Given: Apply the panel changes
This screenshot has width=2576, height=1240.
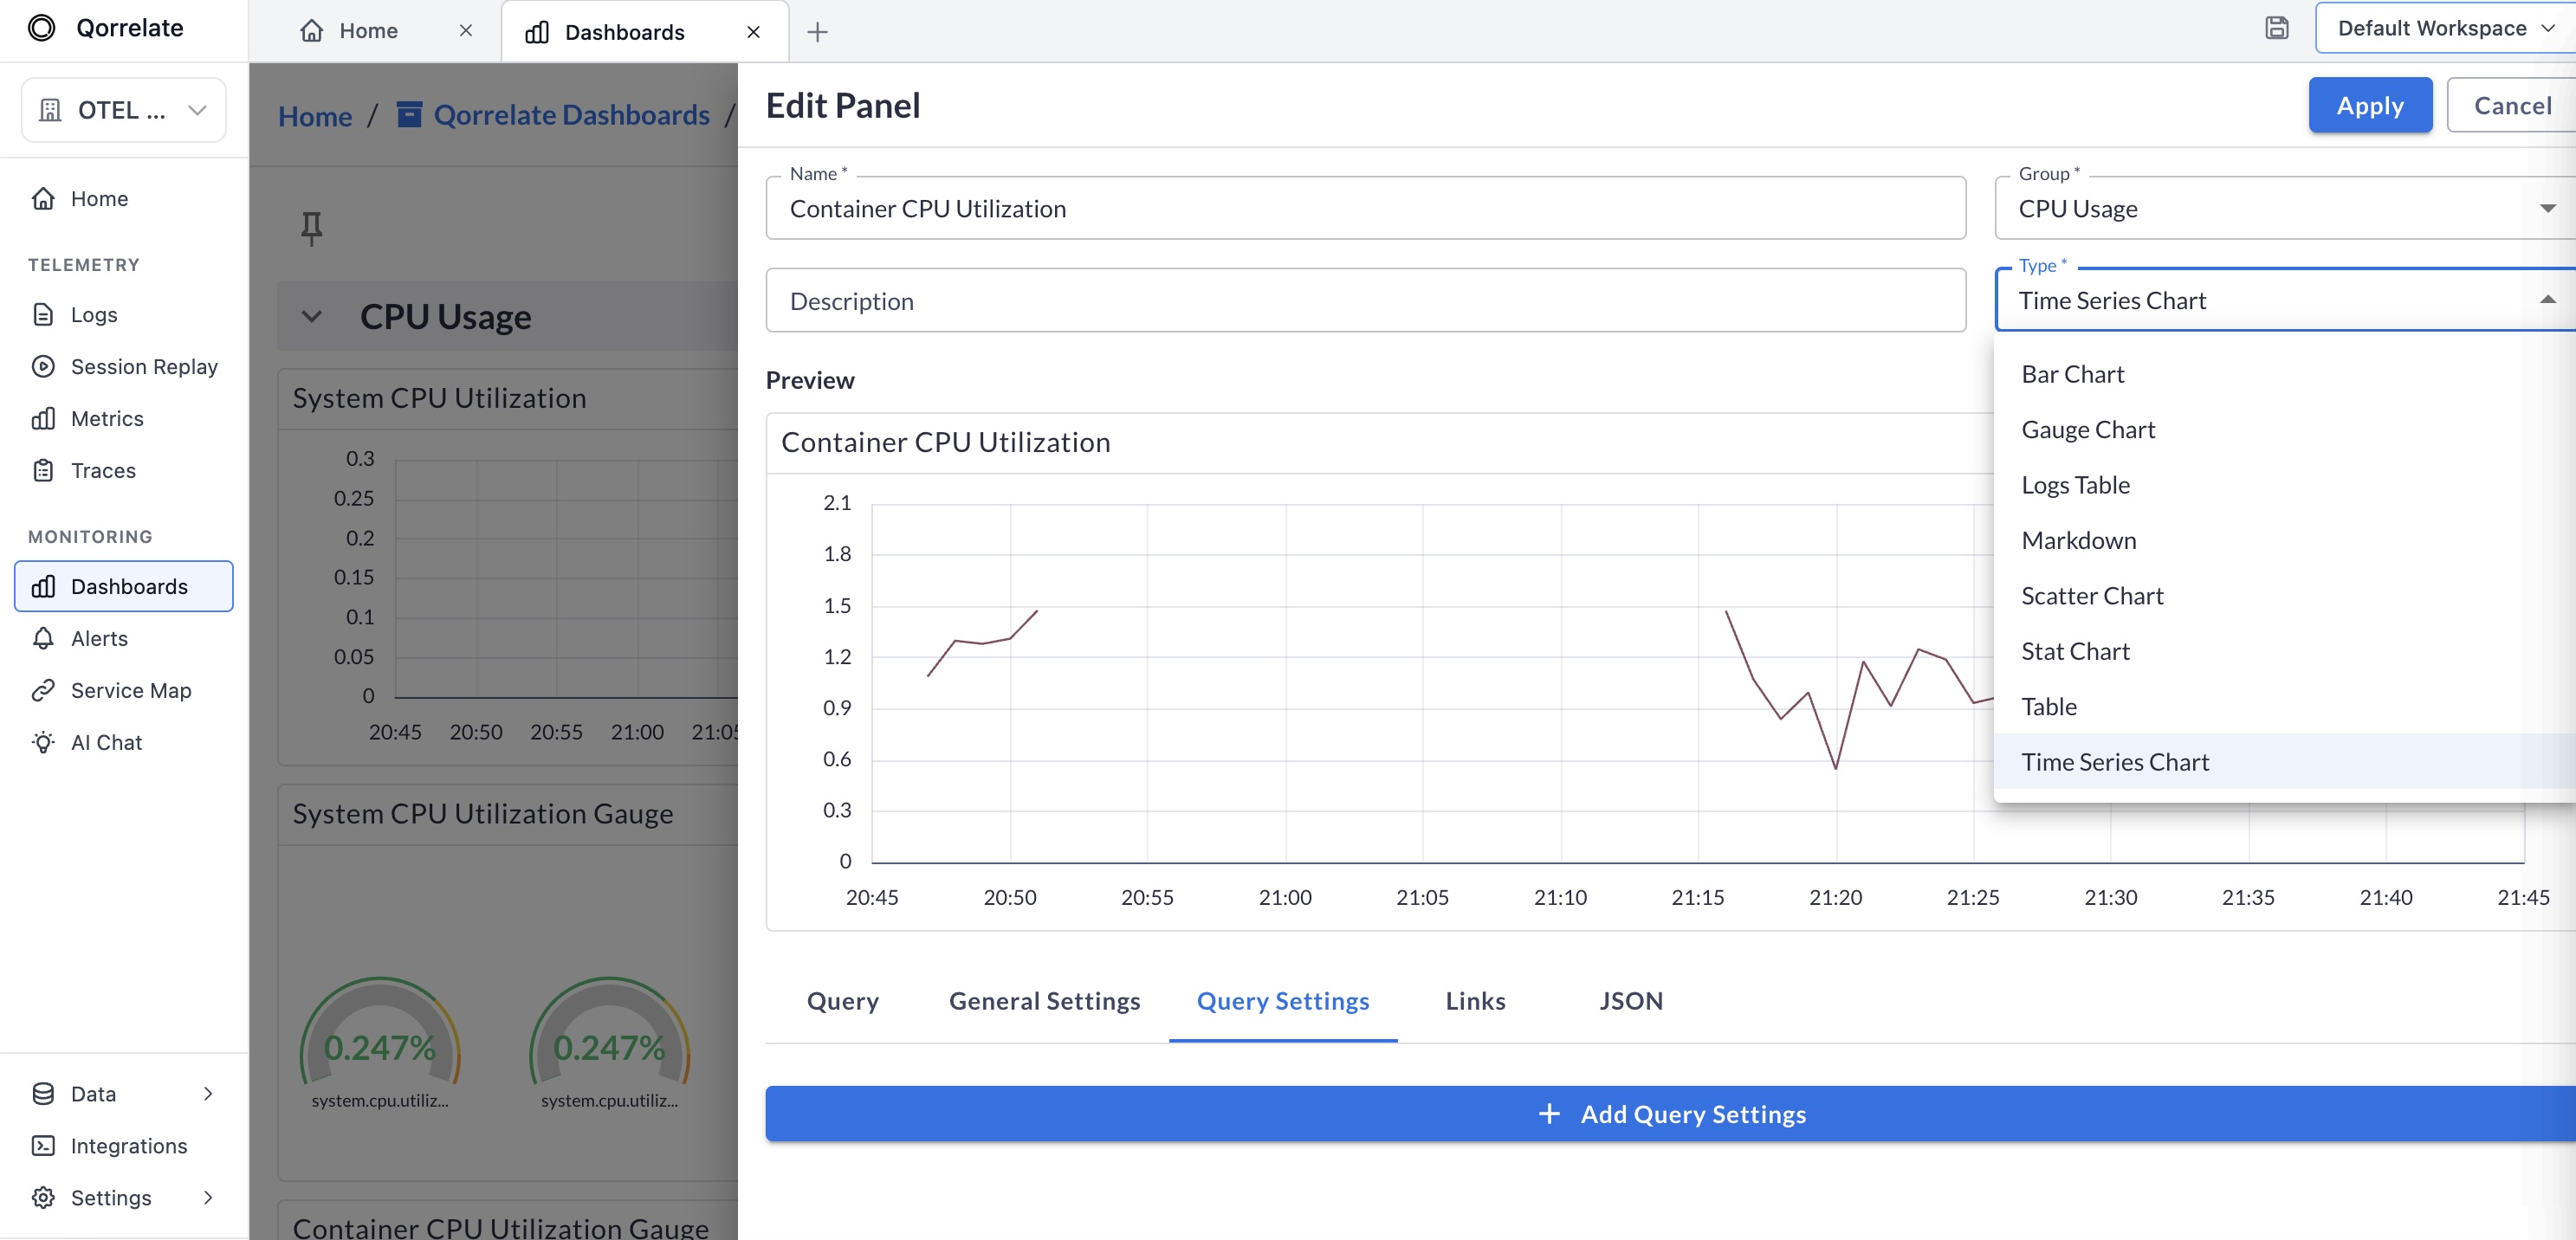Looking at the screenshot, I should click(2369, 105).
